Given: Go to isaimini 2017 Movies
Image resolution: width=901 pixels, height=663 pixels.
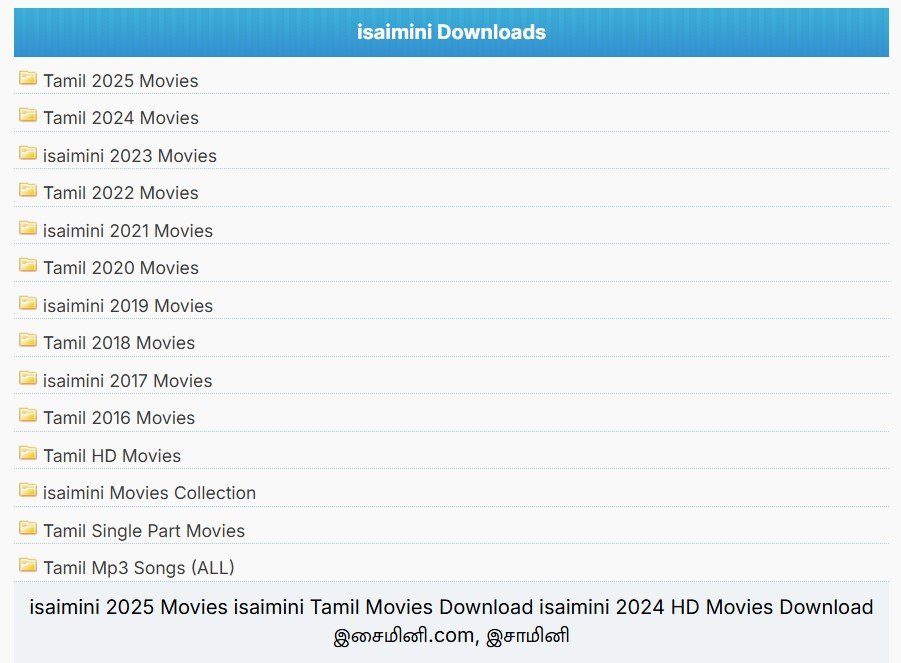Looking at the screenshot, I should click(x=128, y=380).
